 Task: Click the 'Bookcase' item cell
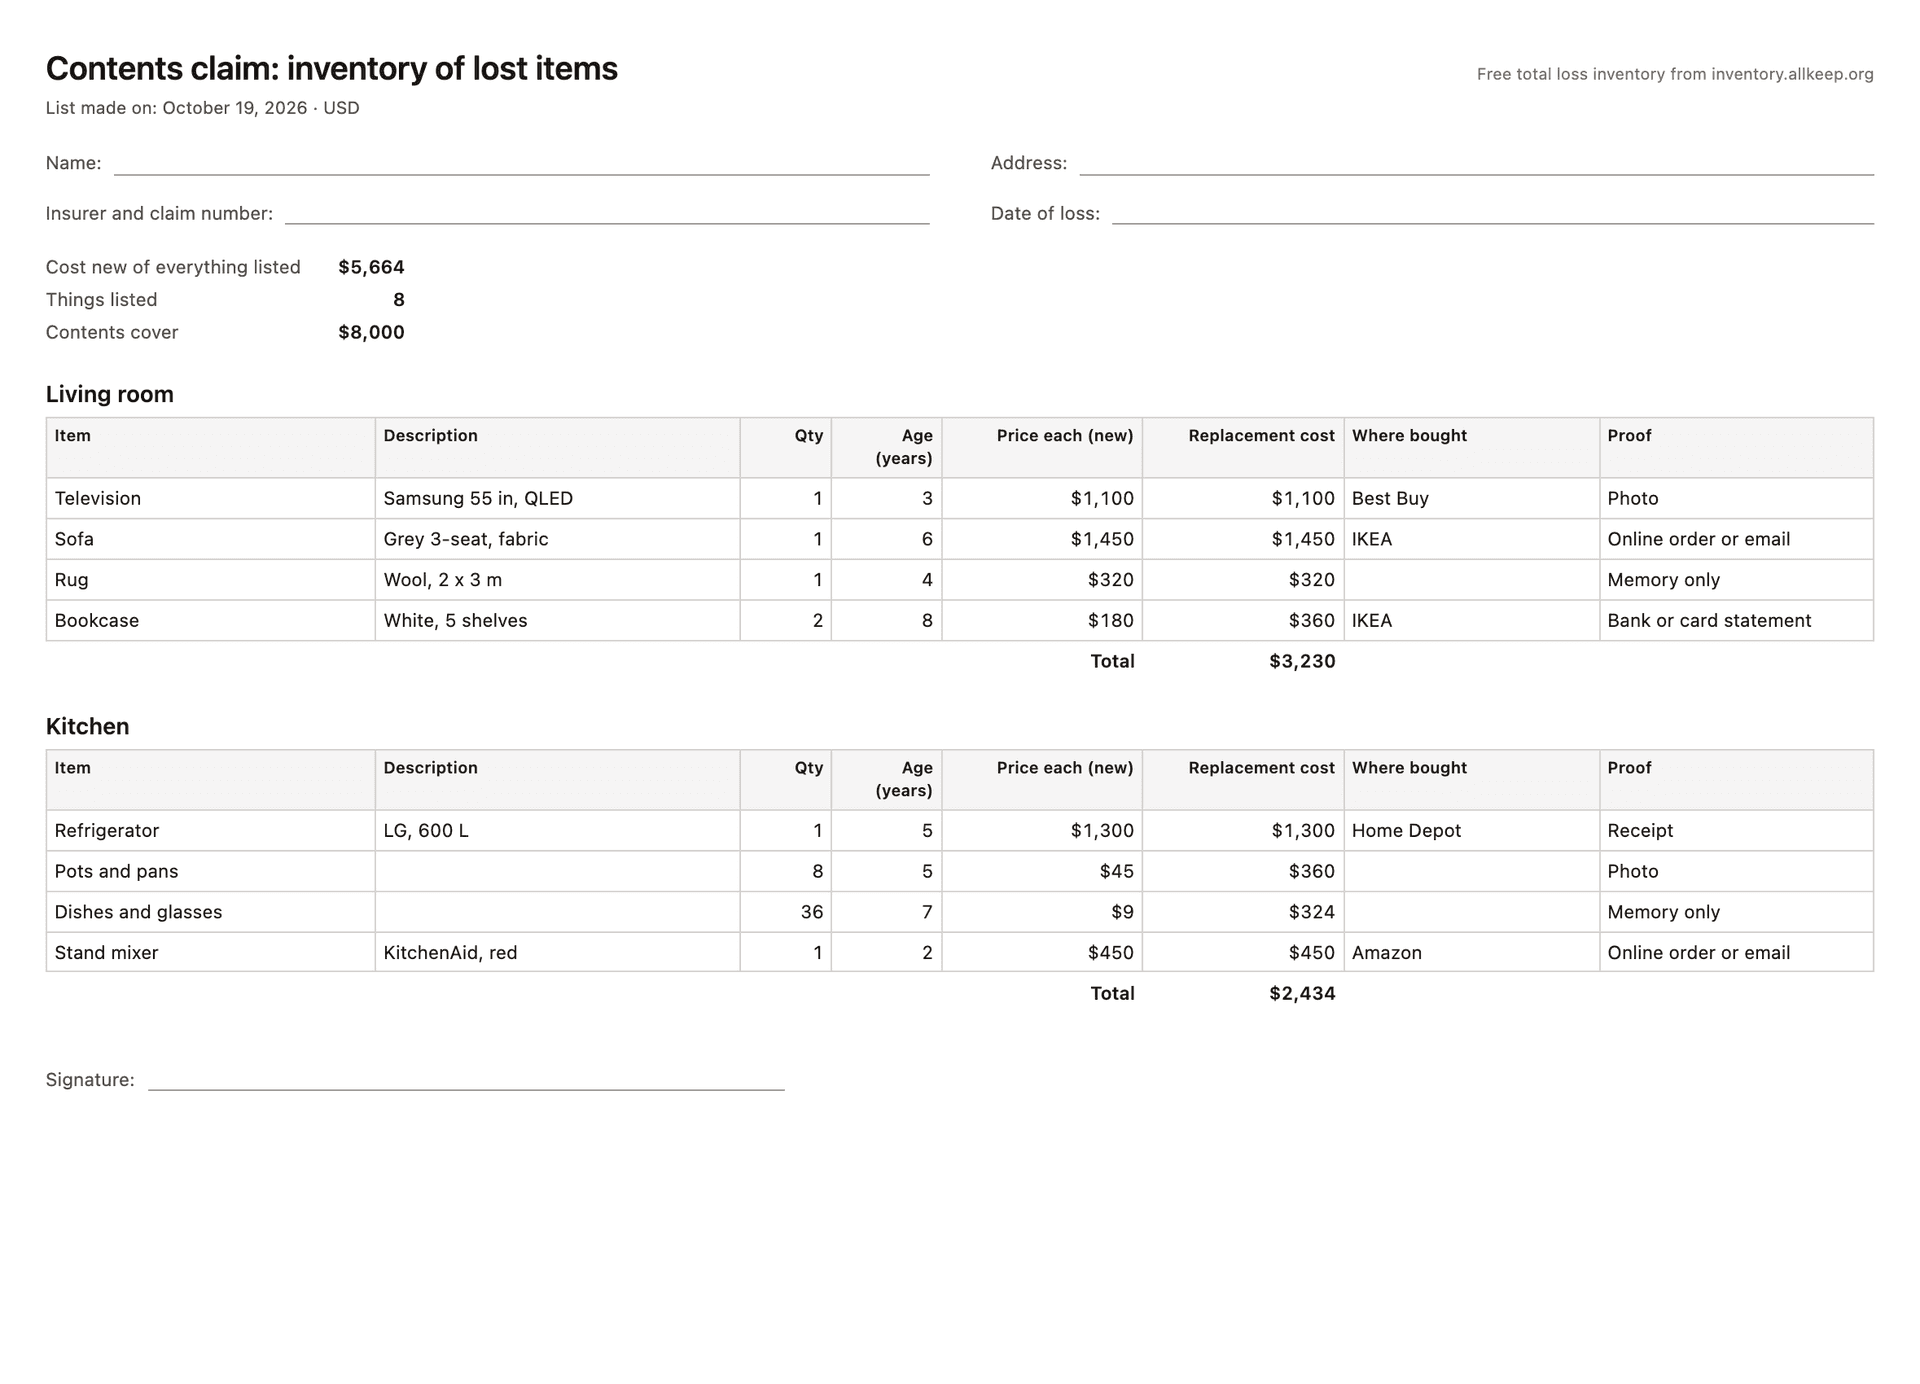tap(211, 621)
